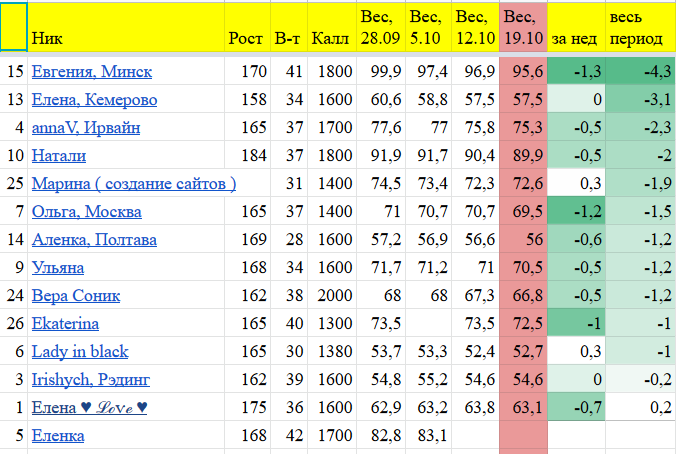676x454 pixels.
Task: Select the Ник column header cell
Action: pos(125,27)
